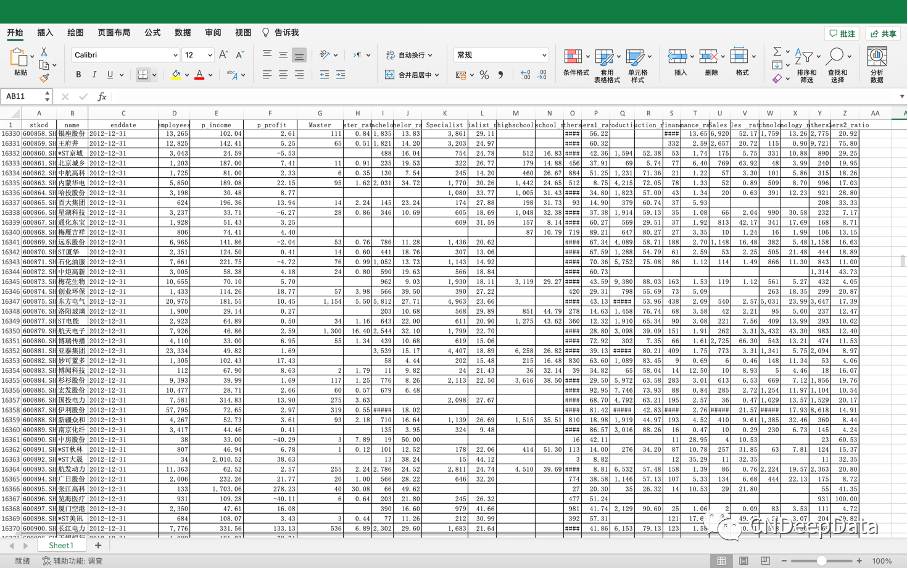The width and height of the screenshot is (908, 568).
Task: Open the 开始 Home ribbon tab
Action: [15, 32]
